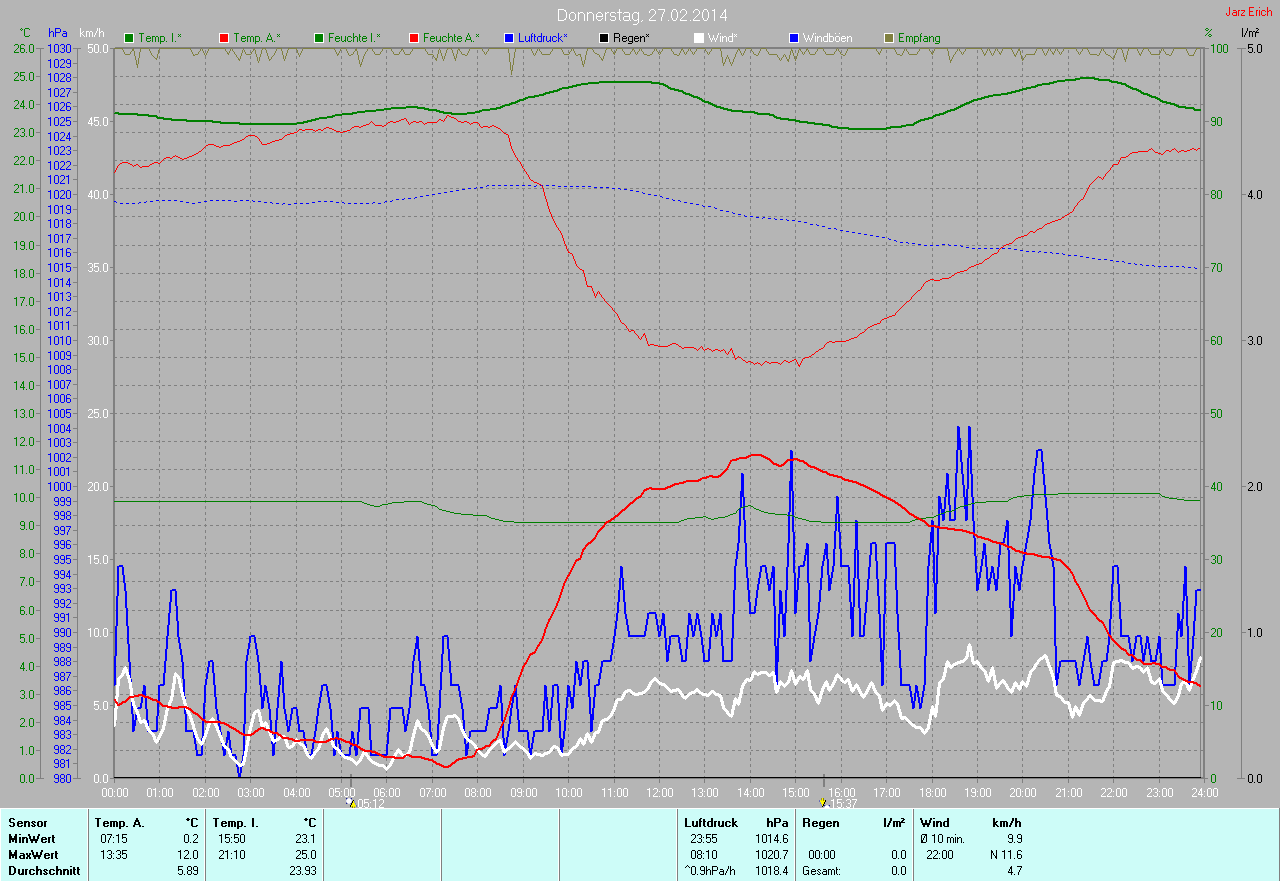
Task: Click the '%' axis unit label
Action: [x=1208, y=33]
